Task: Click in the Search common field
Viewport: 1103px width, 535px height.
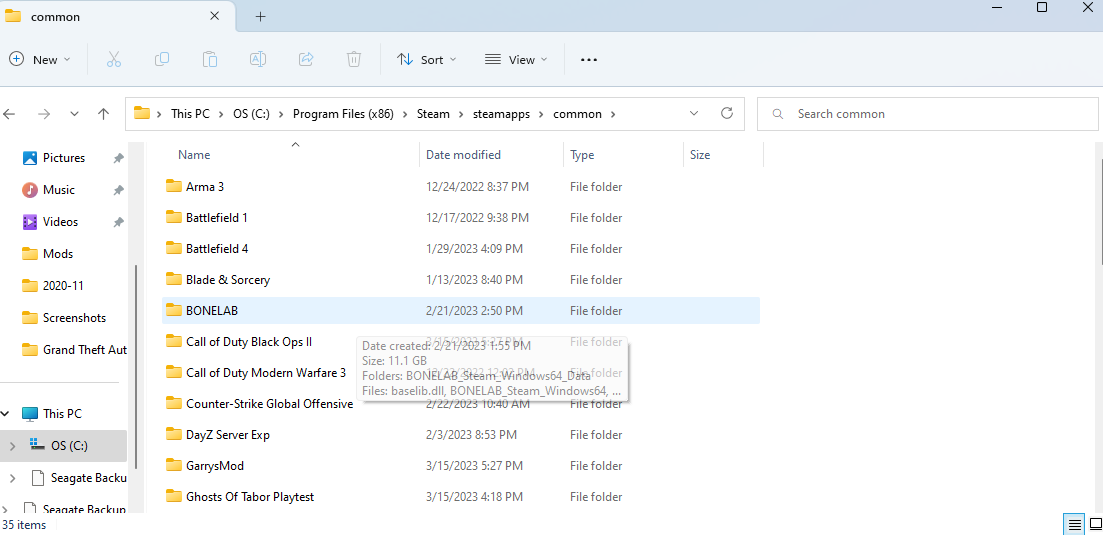Action: pos(928,114)
